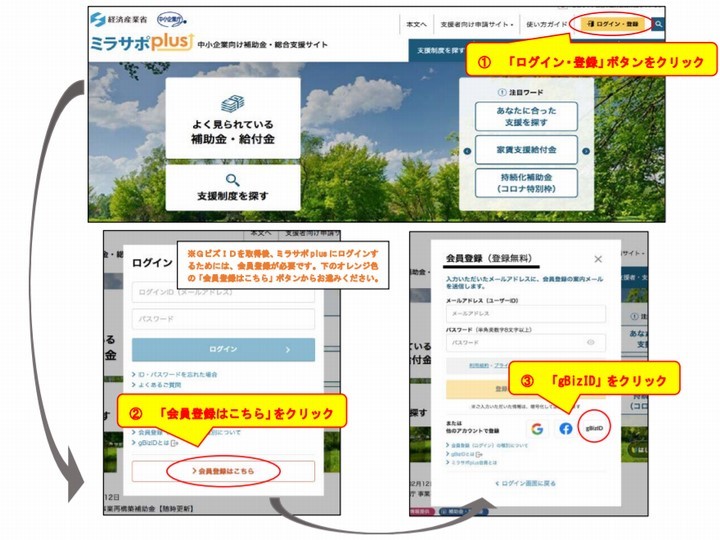Show next keywords with the right arrow
The image size is (720, 540).
[x=586, y=151]
